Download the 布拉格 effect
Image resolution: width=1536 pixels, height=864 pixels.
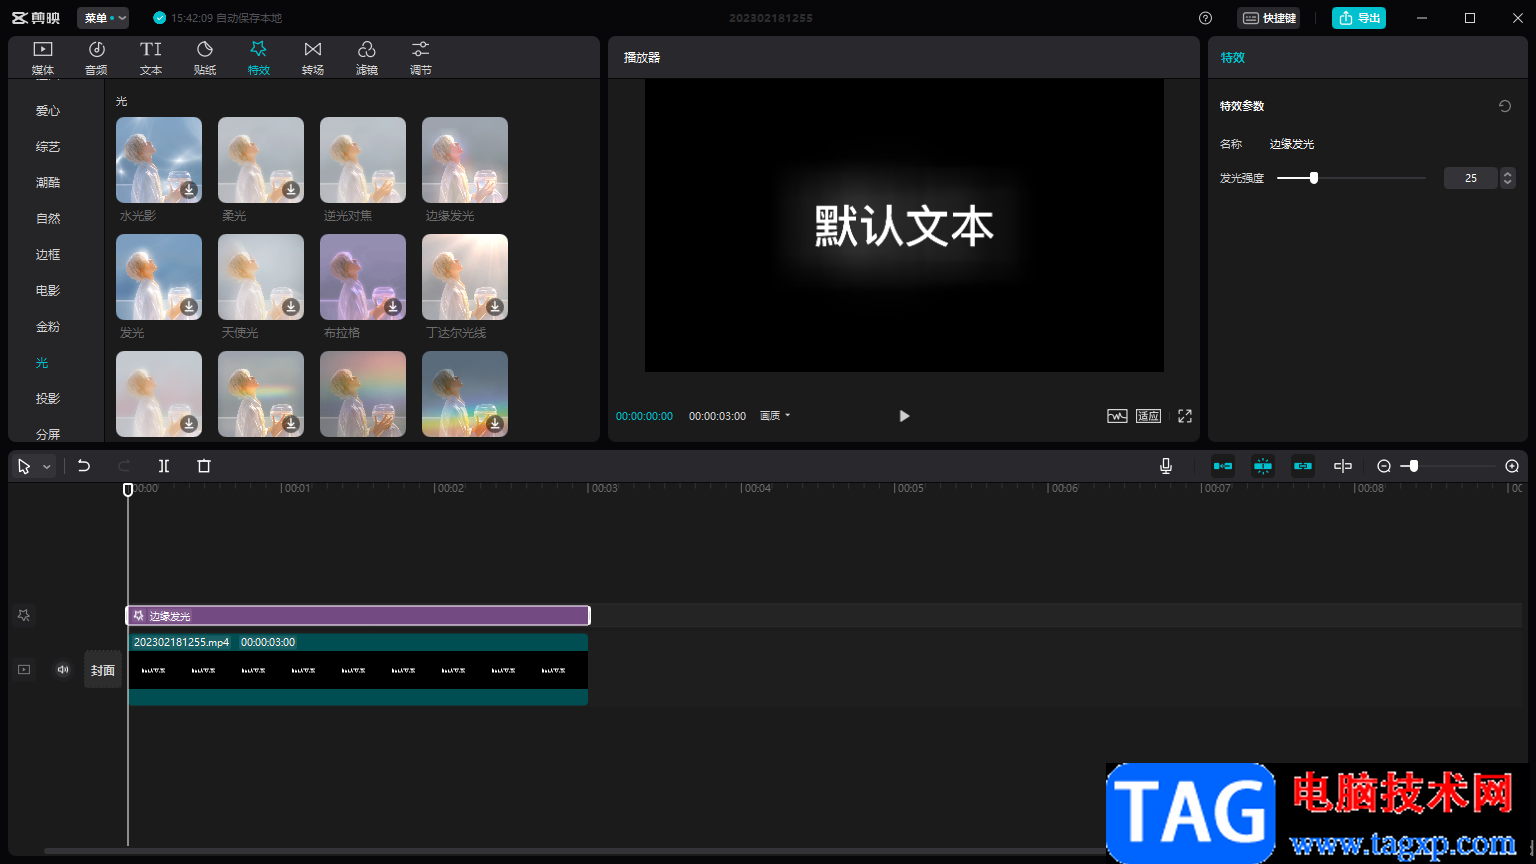point(393,307)
